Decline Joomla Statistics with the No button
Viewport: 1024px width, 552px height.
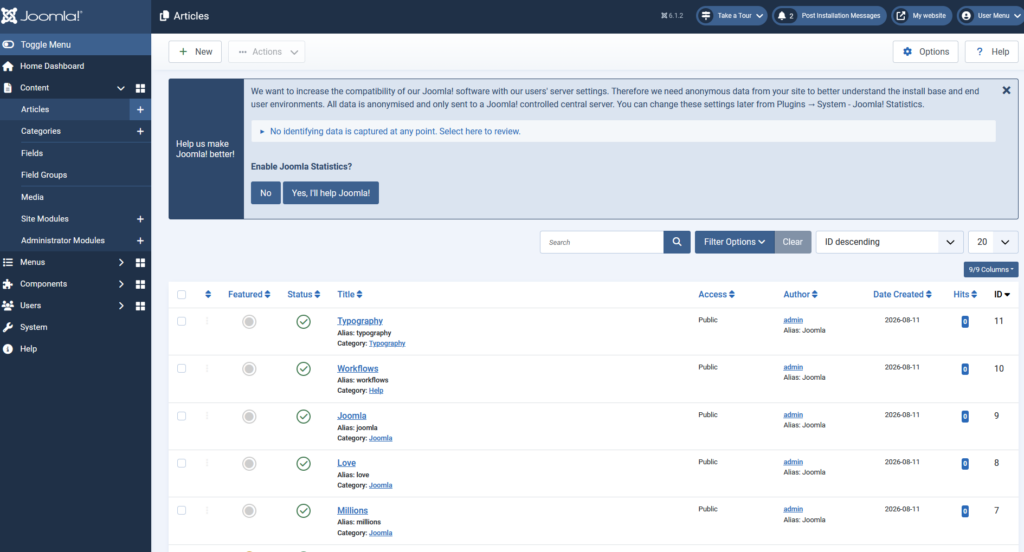click(266, 193)
